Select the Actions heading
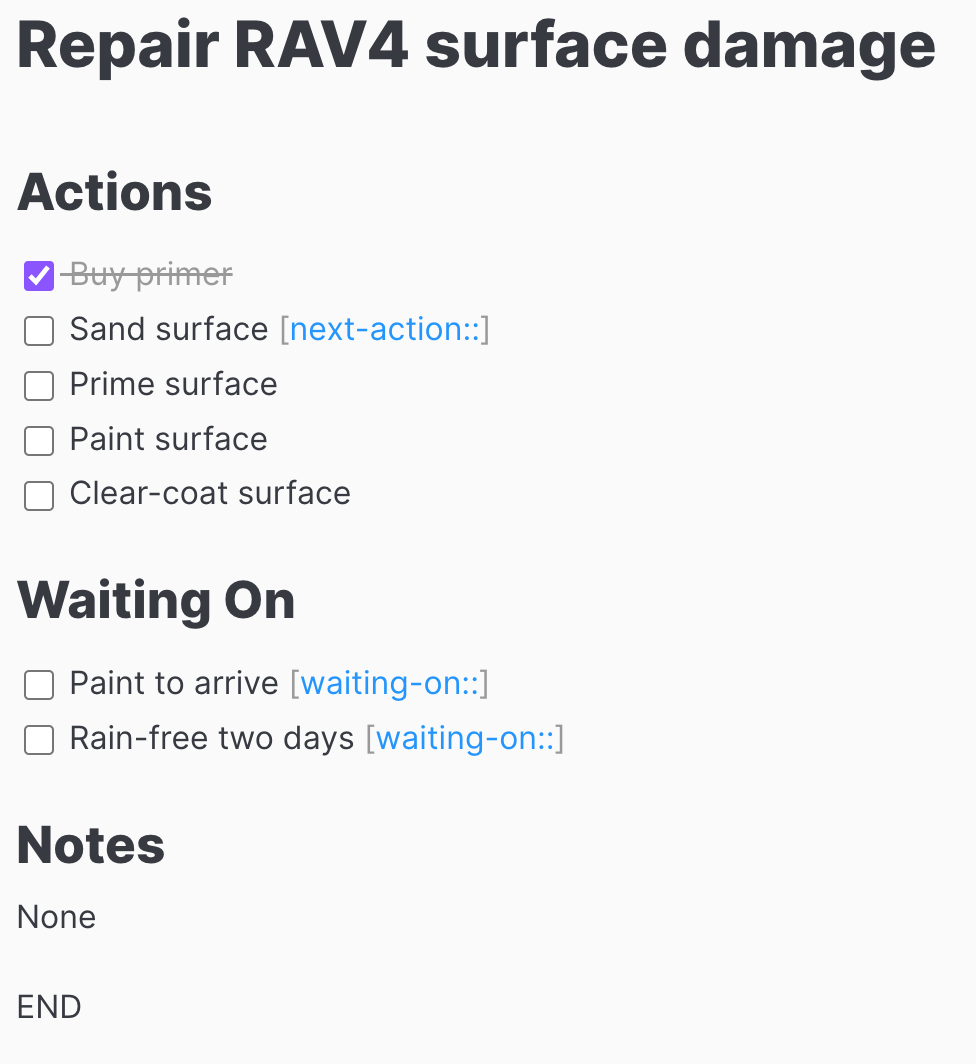This screenshot has width=976, height=1064. click(x=115, y=192)
